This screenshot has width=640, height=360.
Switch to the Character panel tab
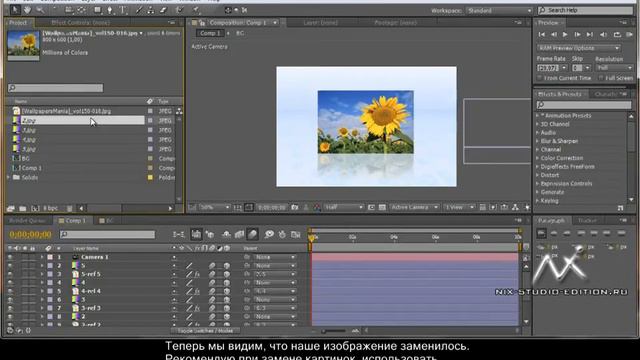(x=606, y=94)
